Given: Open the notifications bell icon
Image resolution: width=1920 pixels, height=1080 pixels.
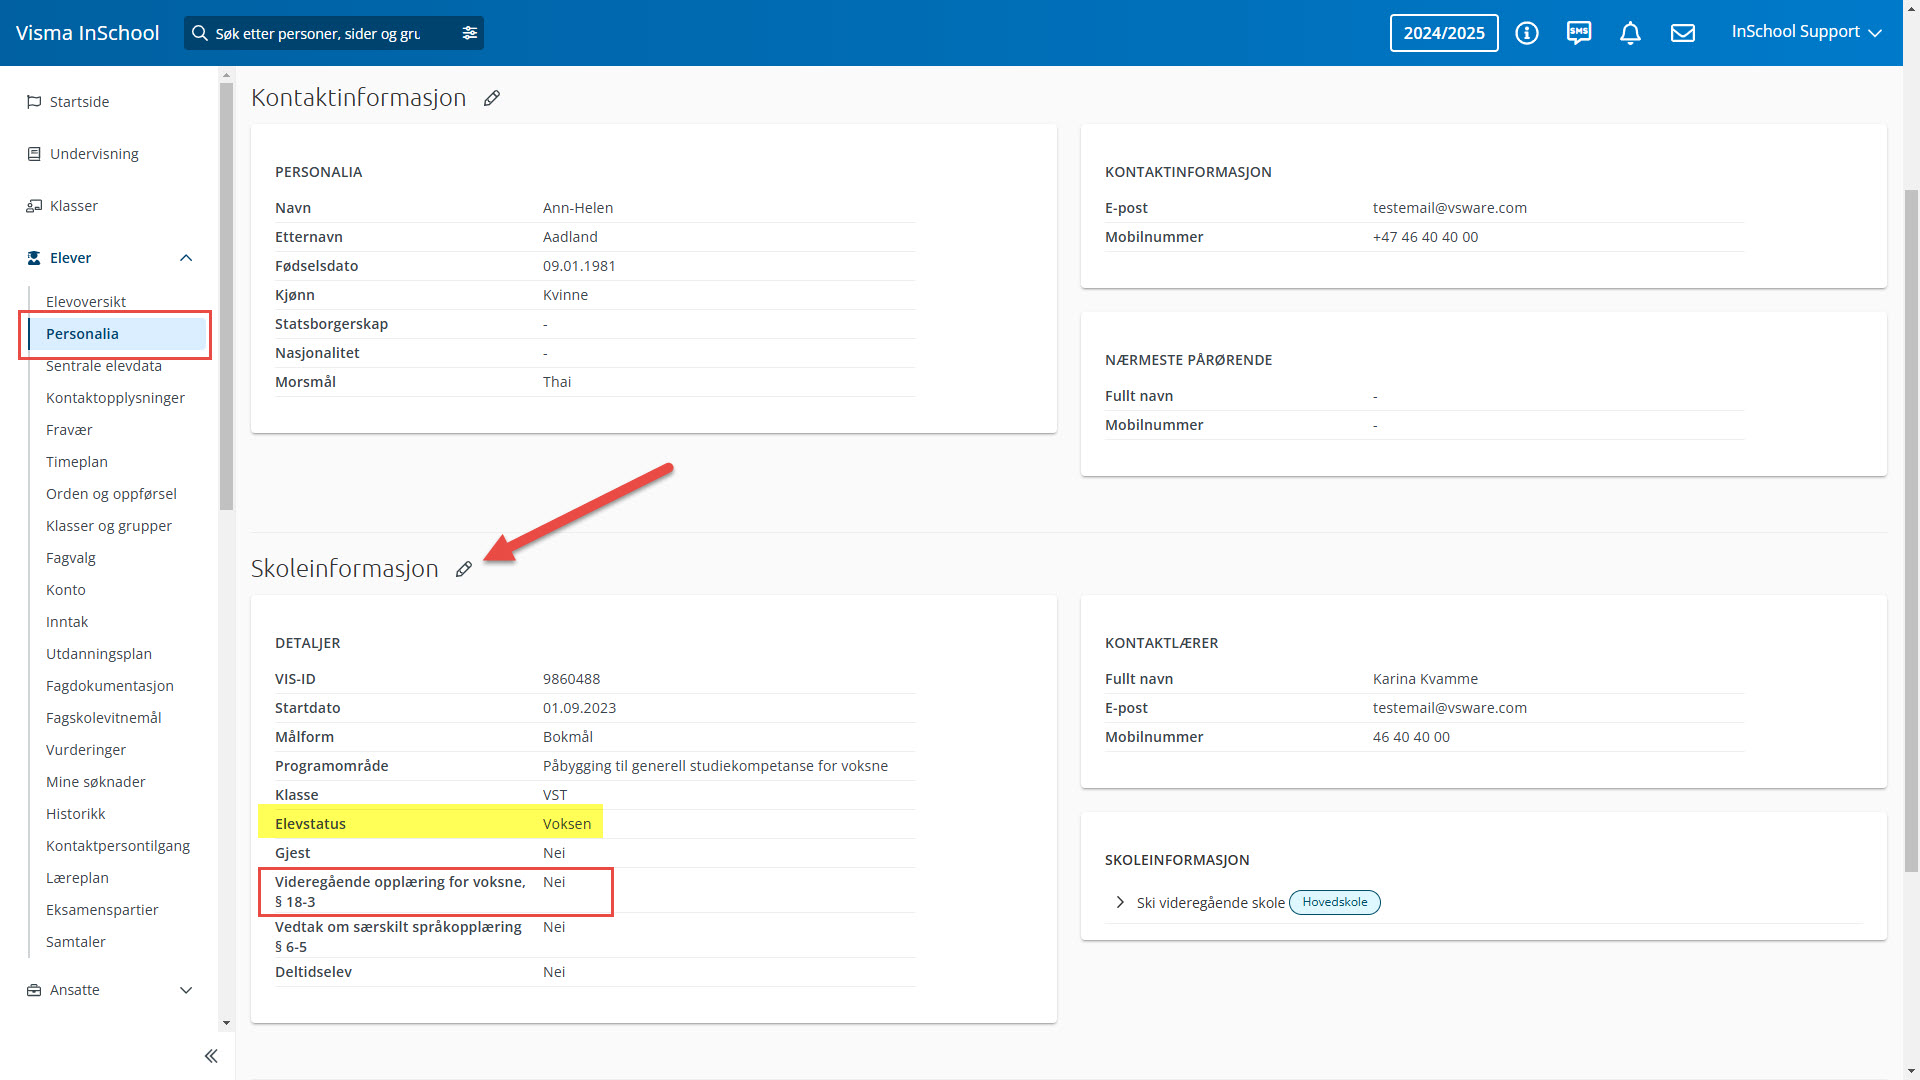Looking at the screenshot, I should 1630,33.
